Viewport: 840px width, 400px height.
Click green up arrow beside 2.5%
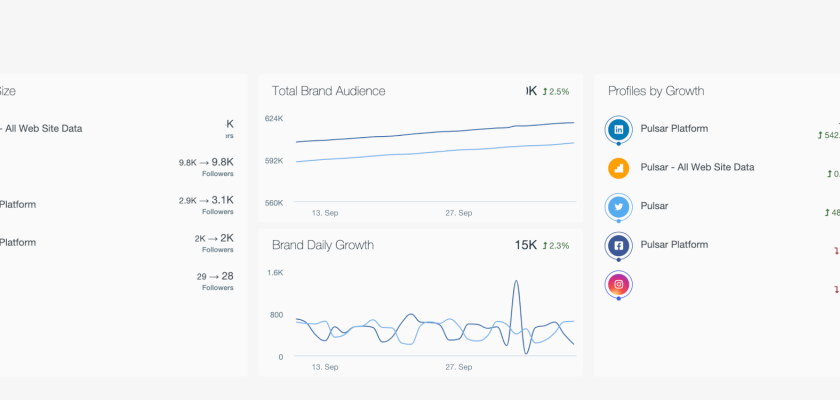[x=545, y=92]
